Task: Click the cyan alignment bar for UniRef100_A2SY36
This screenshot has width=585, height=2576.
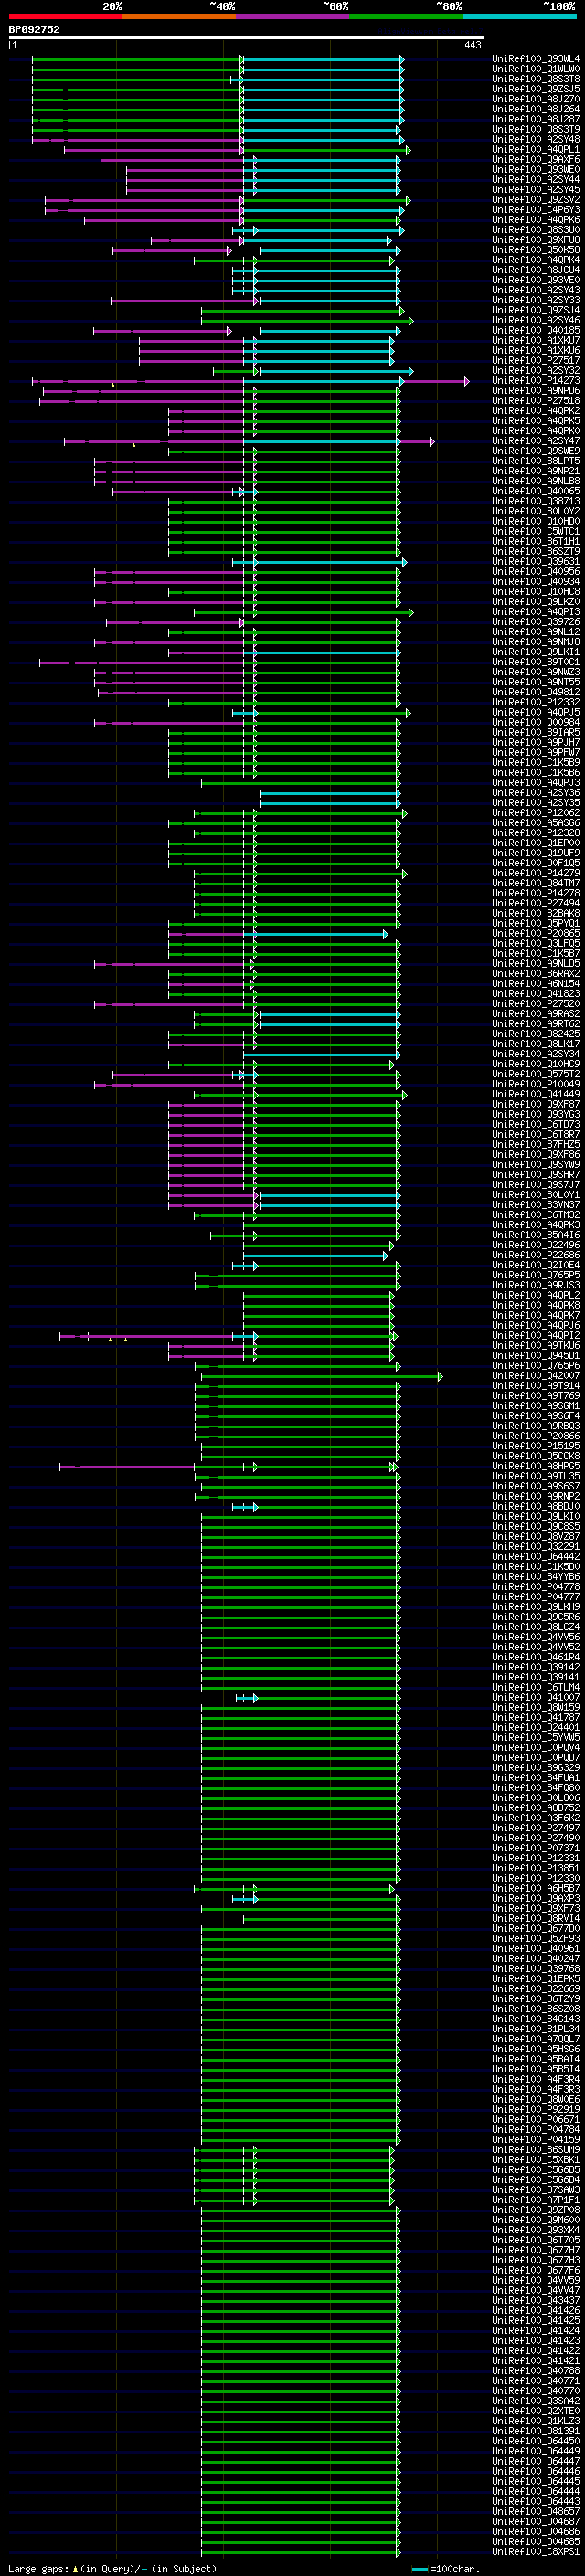Action: 329,793
